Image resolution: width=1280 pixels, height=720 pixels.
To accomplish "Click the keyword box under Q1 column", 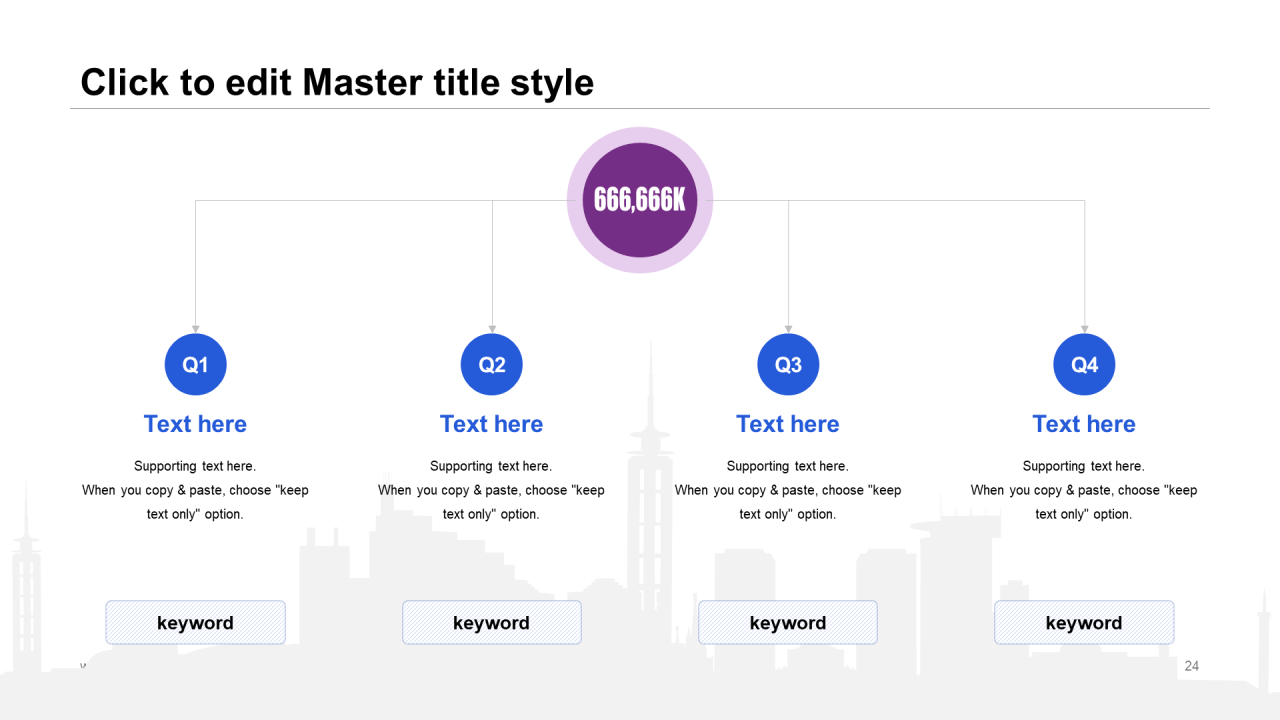I will pyautogui.click(x=196, y=622).
